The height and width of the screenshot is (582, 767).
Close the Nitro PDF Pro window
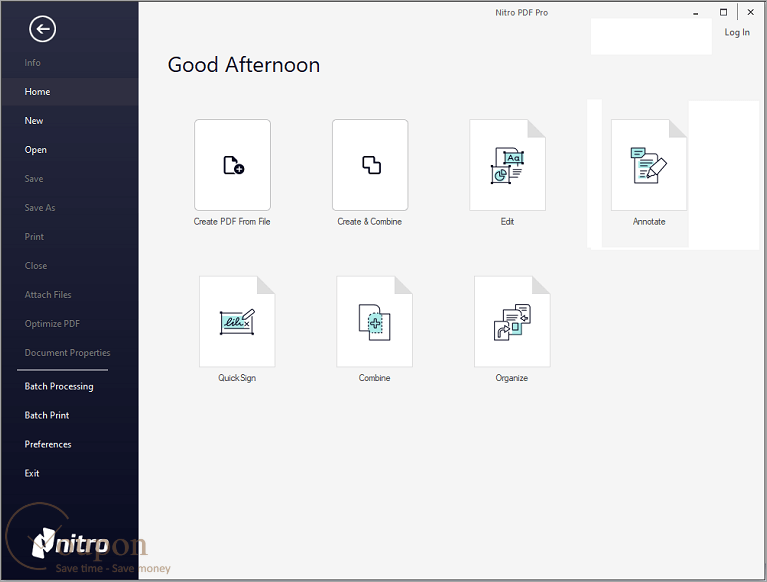coord(750,12)
